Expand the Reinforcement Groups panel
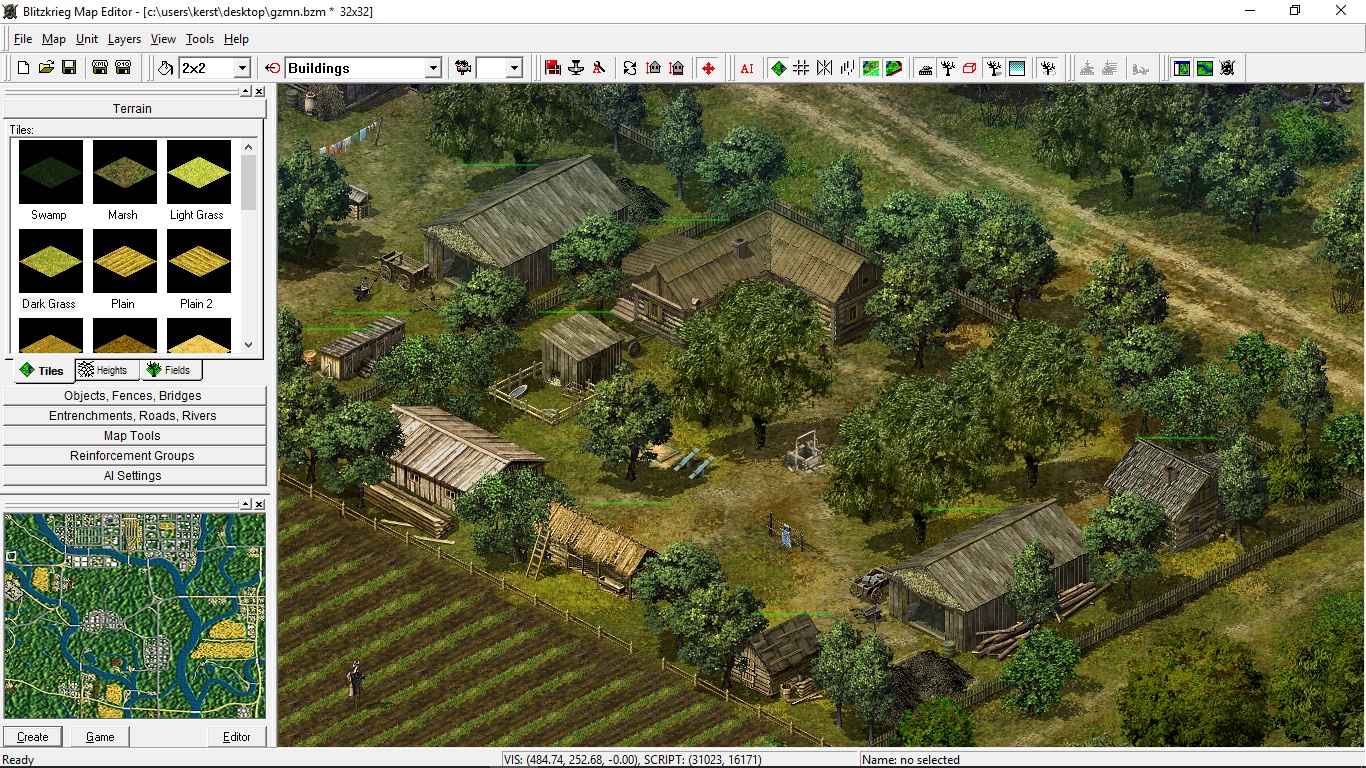1366x768 pixels. tap(135, 456)
